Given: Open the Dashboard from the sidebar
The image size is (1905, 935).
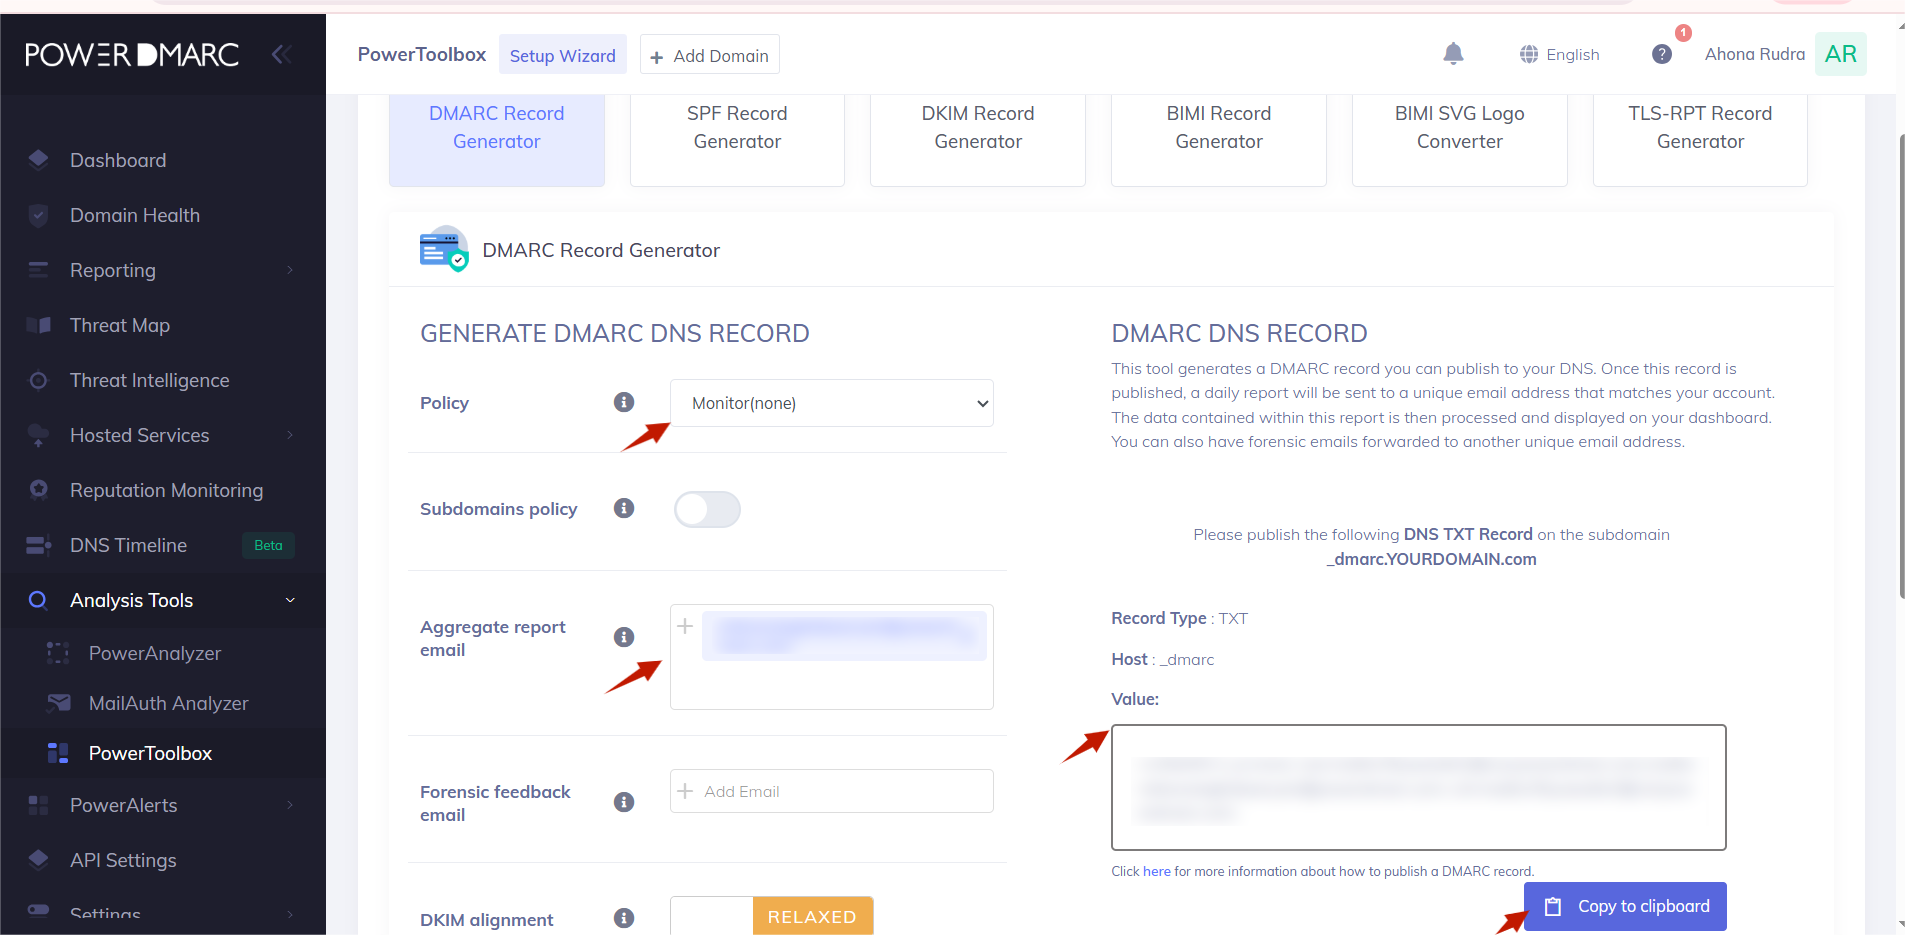Looking at the screenshot, I should 117,160.
